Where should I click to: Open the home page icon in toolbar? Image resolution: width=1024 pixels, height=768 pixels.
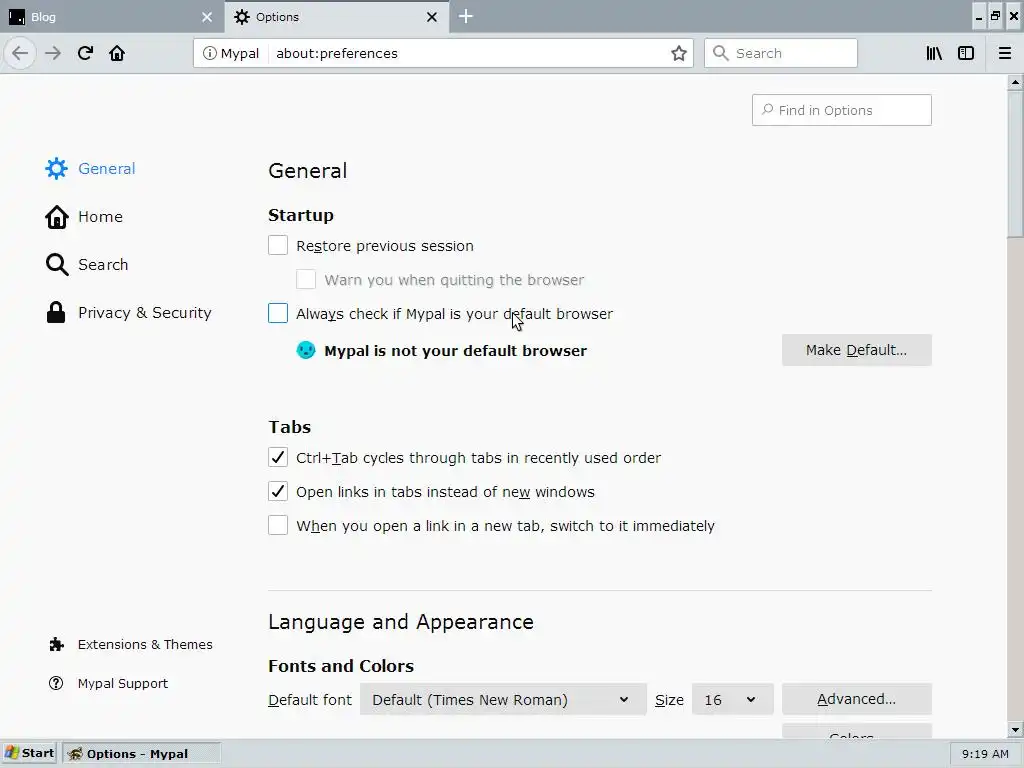117,53
